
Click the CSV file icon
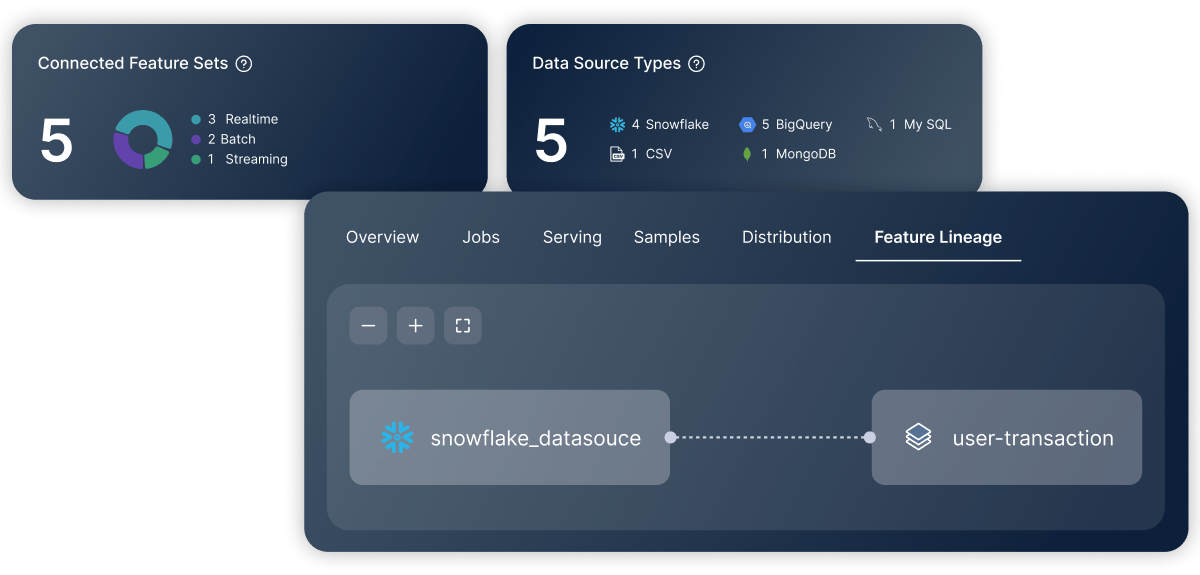617,154
